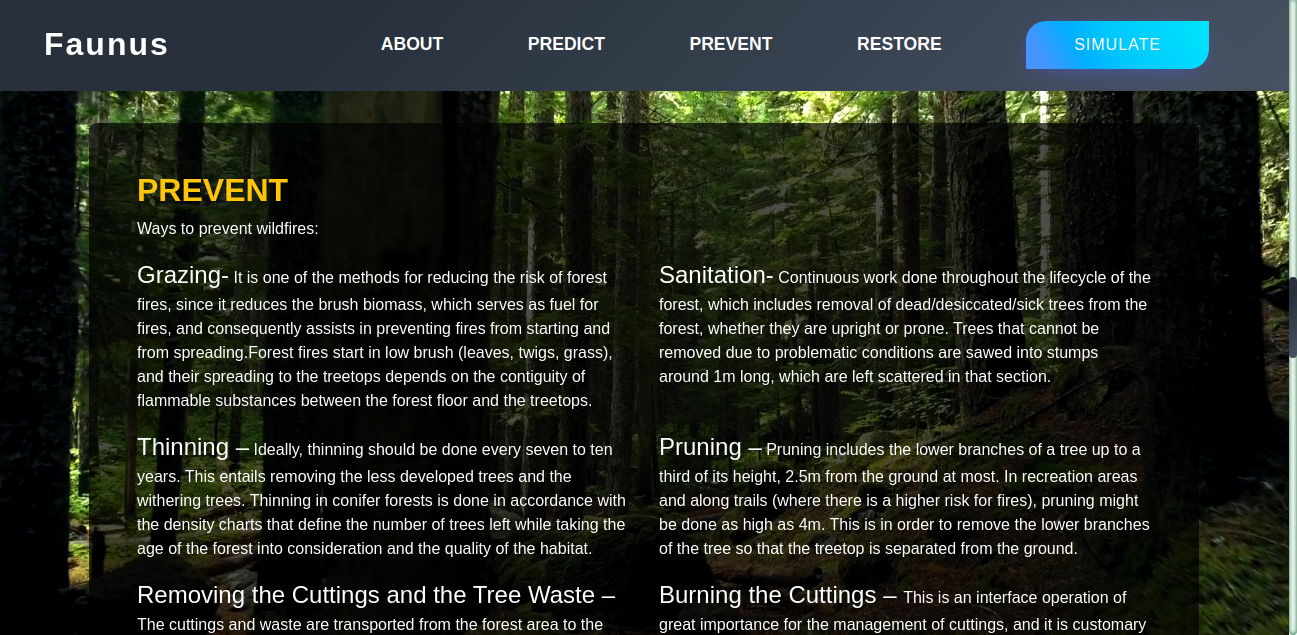
Task: Click the Grazing heading
Action: [183, 275]
